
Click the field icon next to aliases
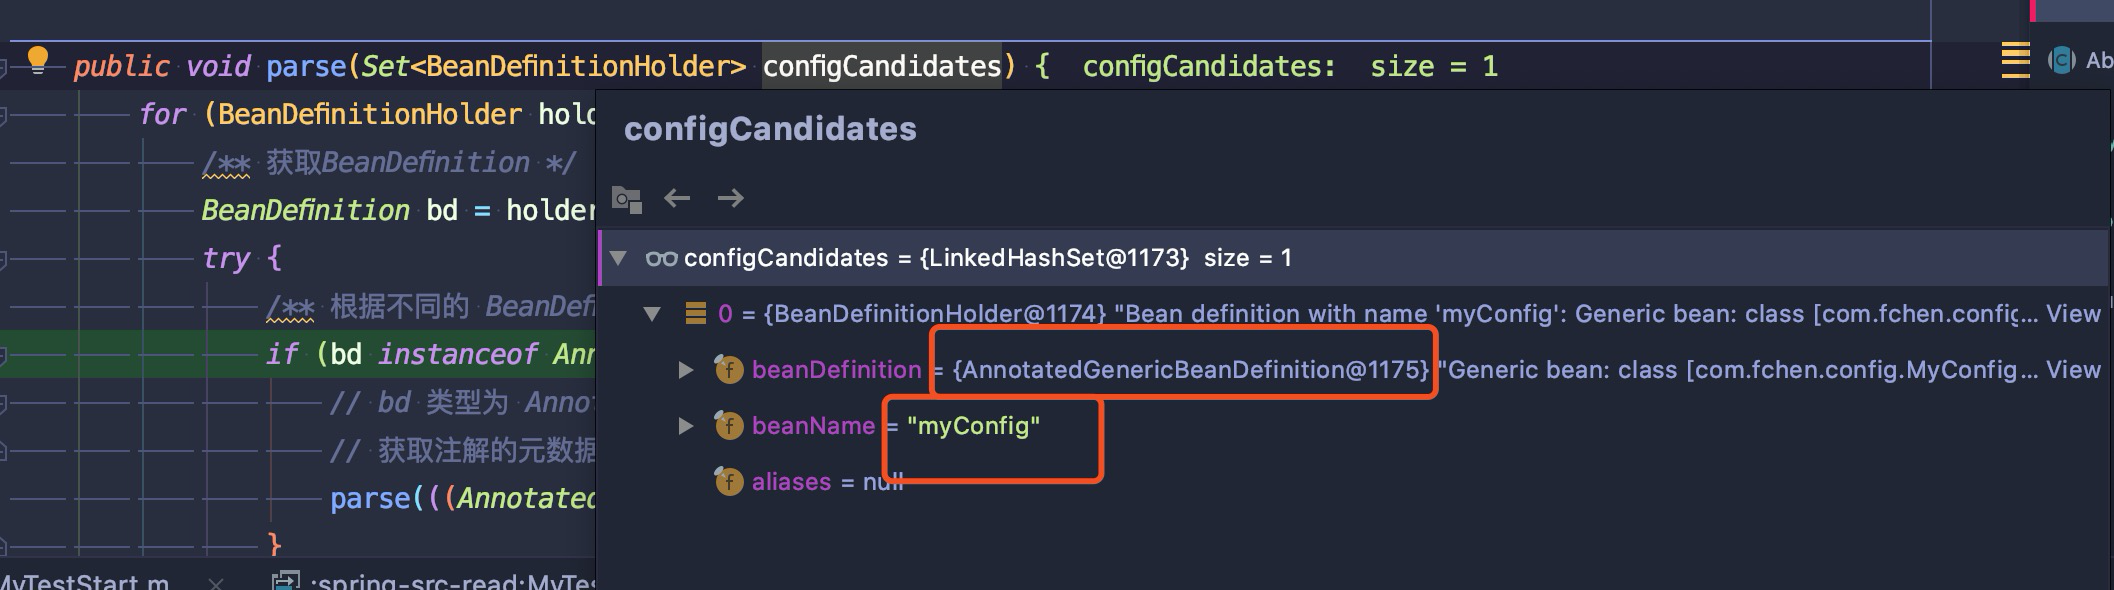coord(729,482)
